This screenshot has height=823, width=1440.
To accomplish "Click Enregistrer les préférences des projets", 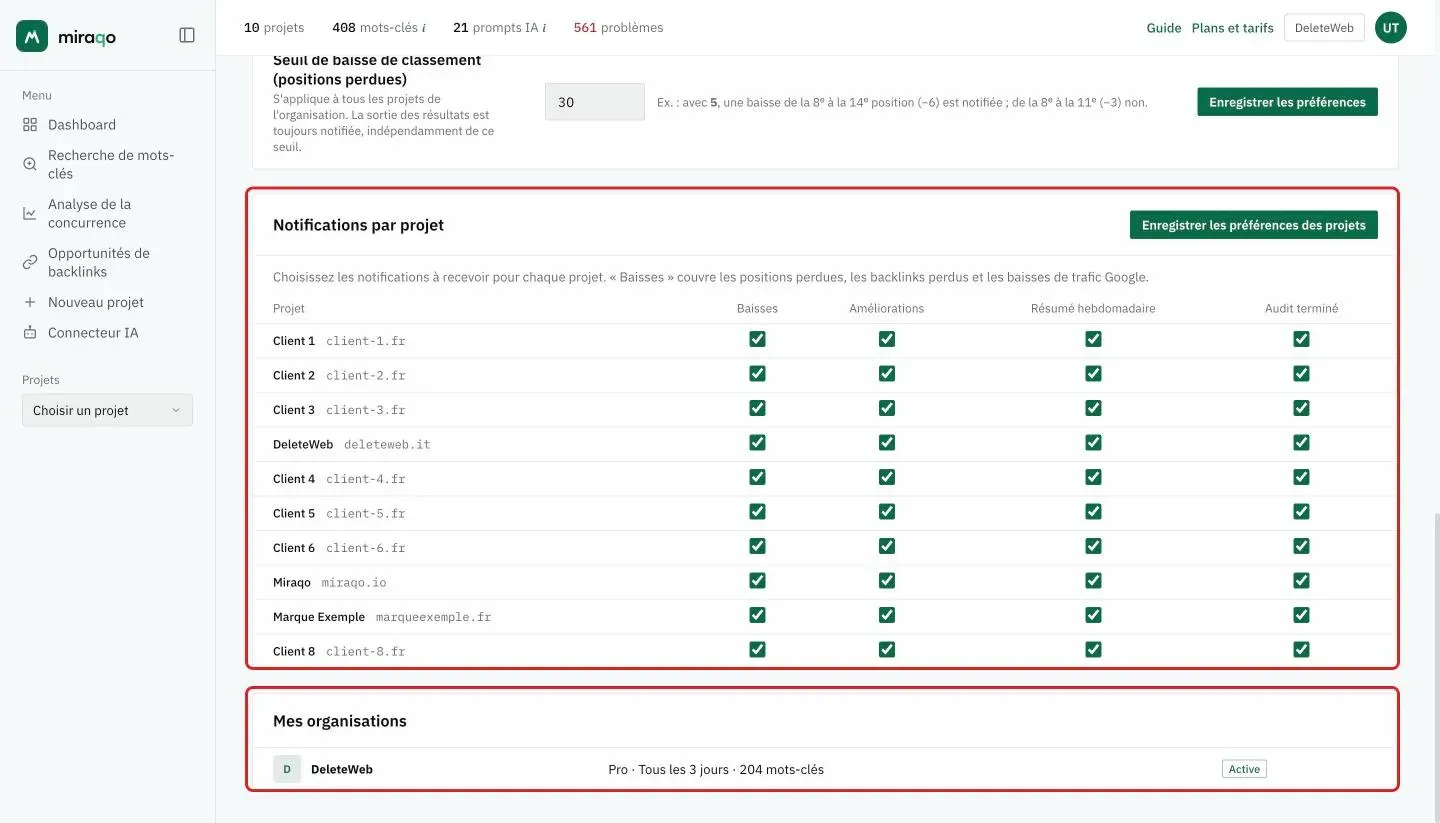I will (x=1253, y=225).
